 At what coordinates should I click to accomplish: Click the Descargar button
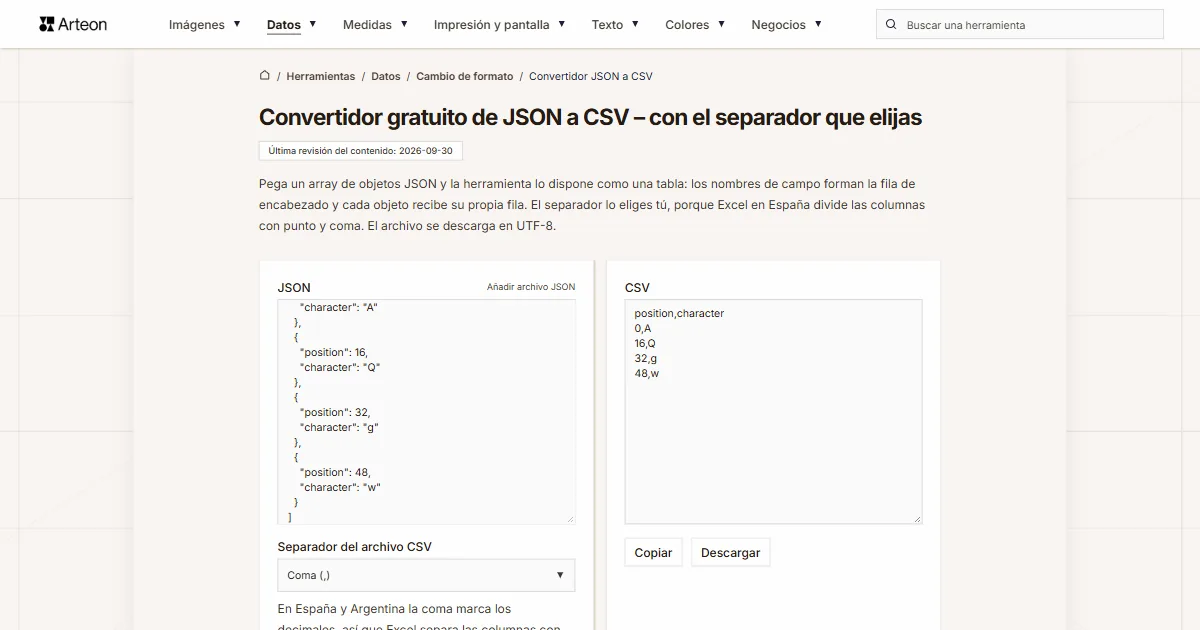[731, 552]
